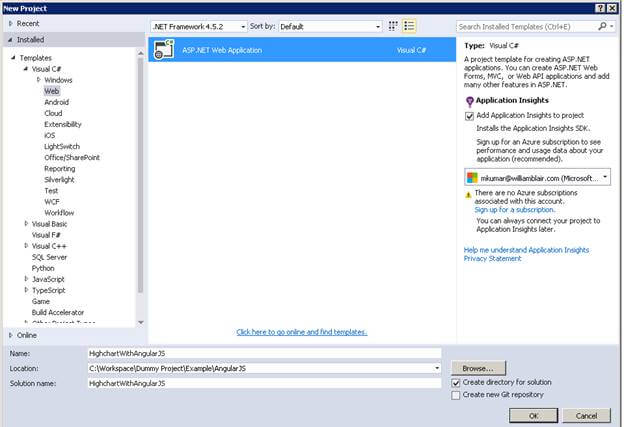Screen dimensions: 624x427
Task: Toggle Create directory for solution checkbox
Action: pos(456,383)
